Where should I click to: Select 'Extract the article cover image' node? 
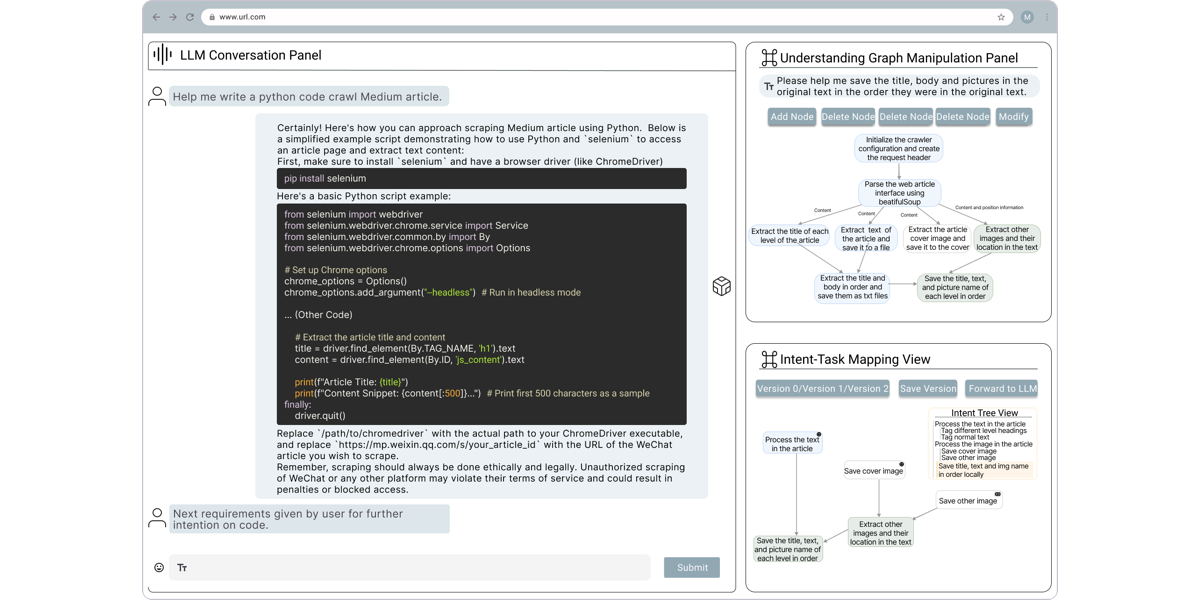click(937, 238)
